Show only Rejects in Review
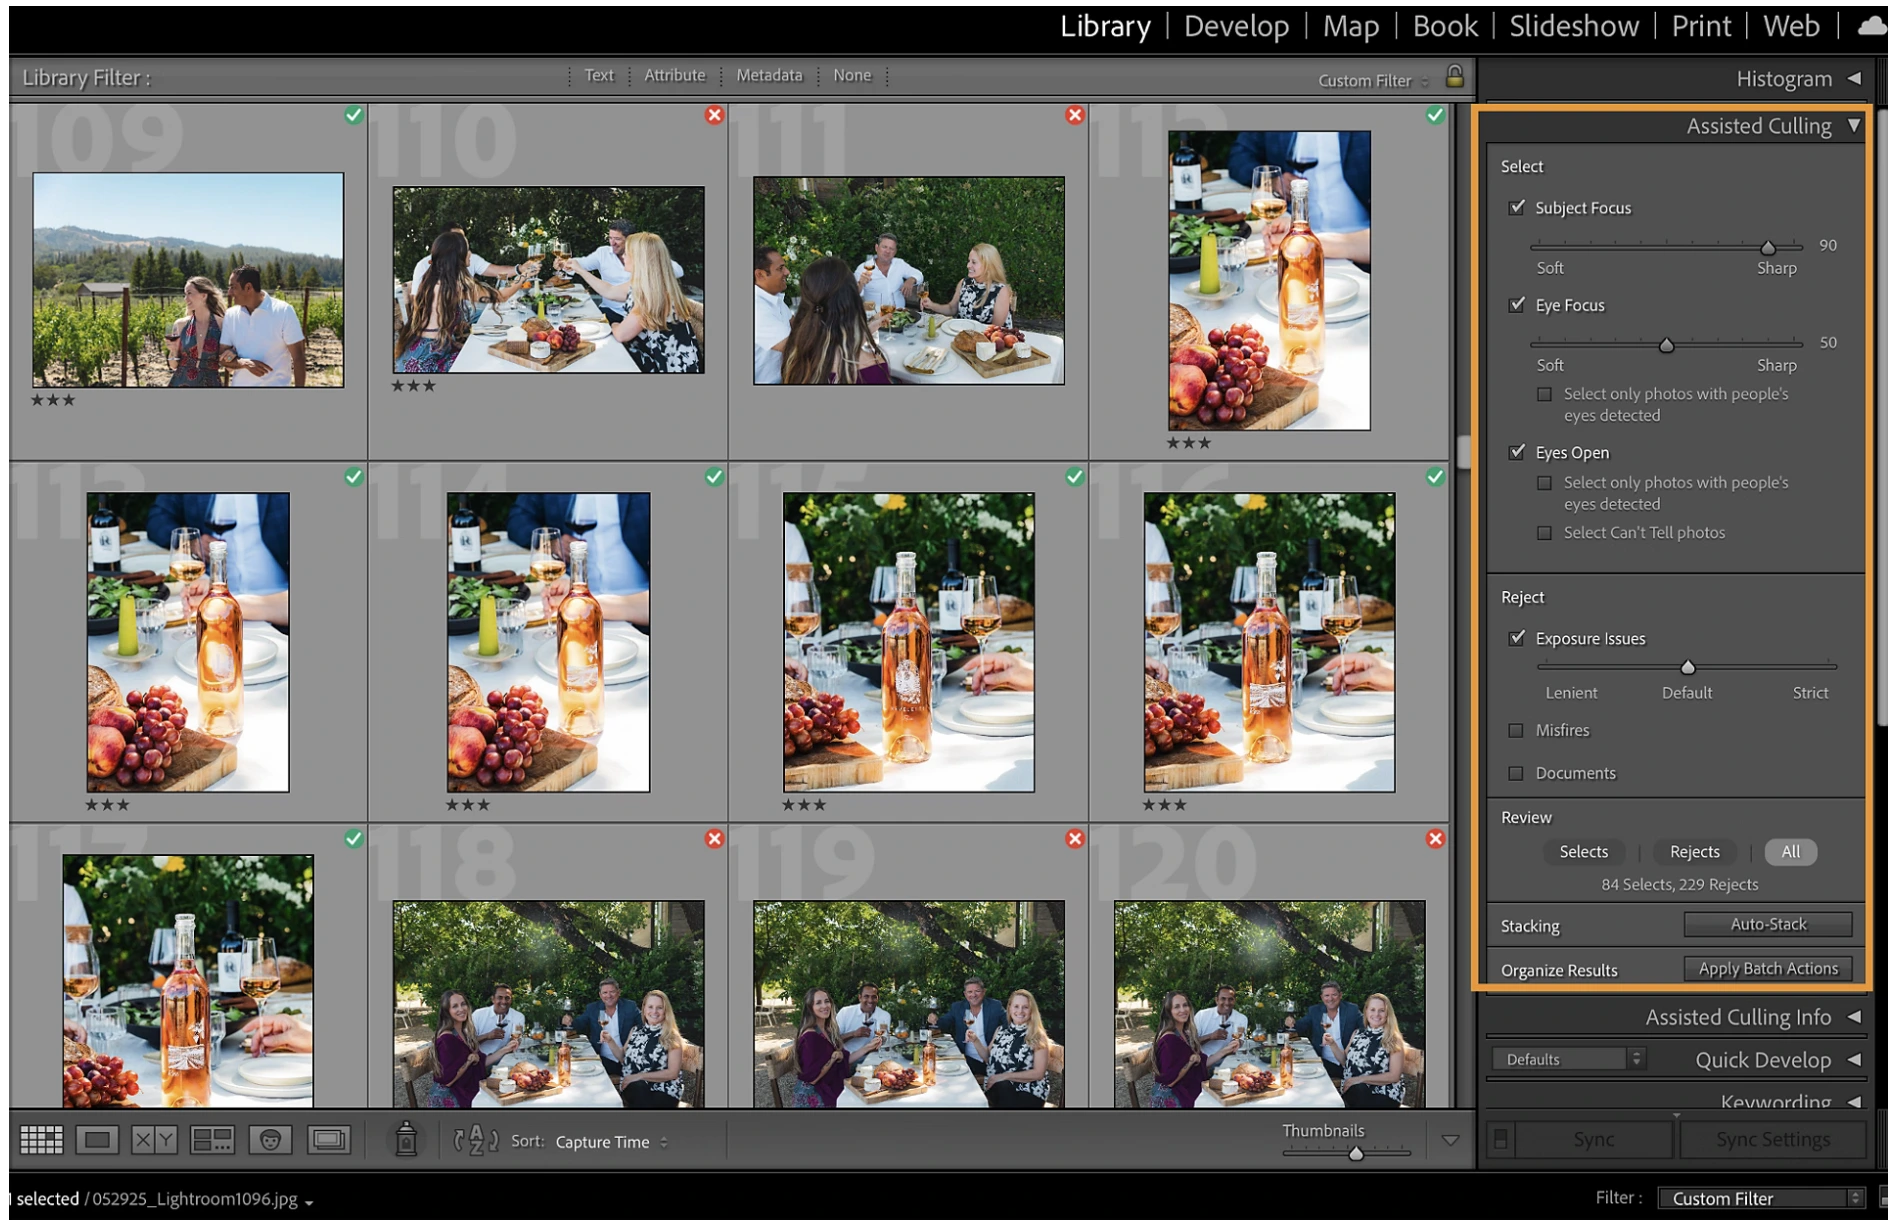 click(1695, 852)
